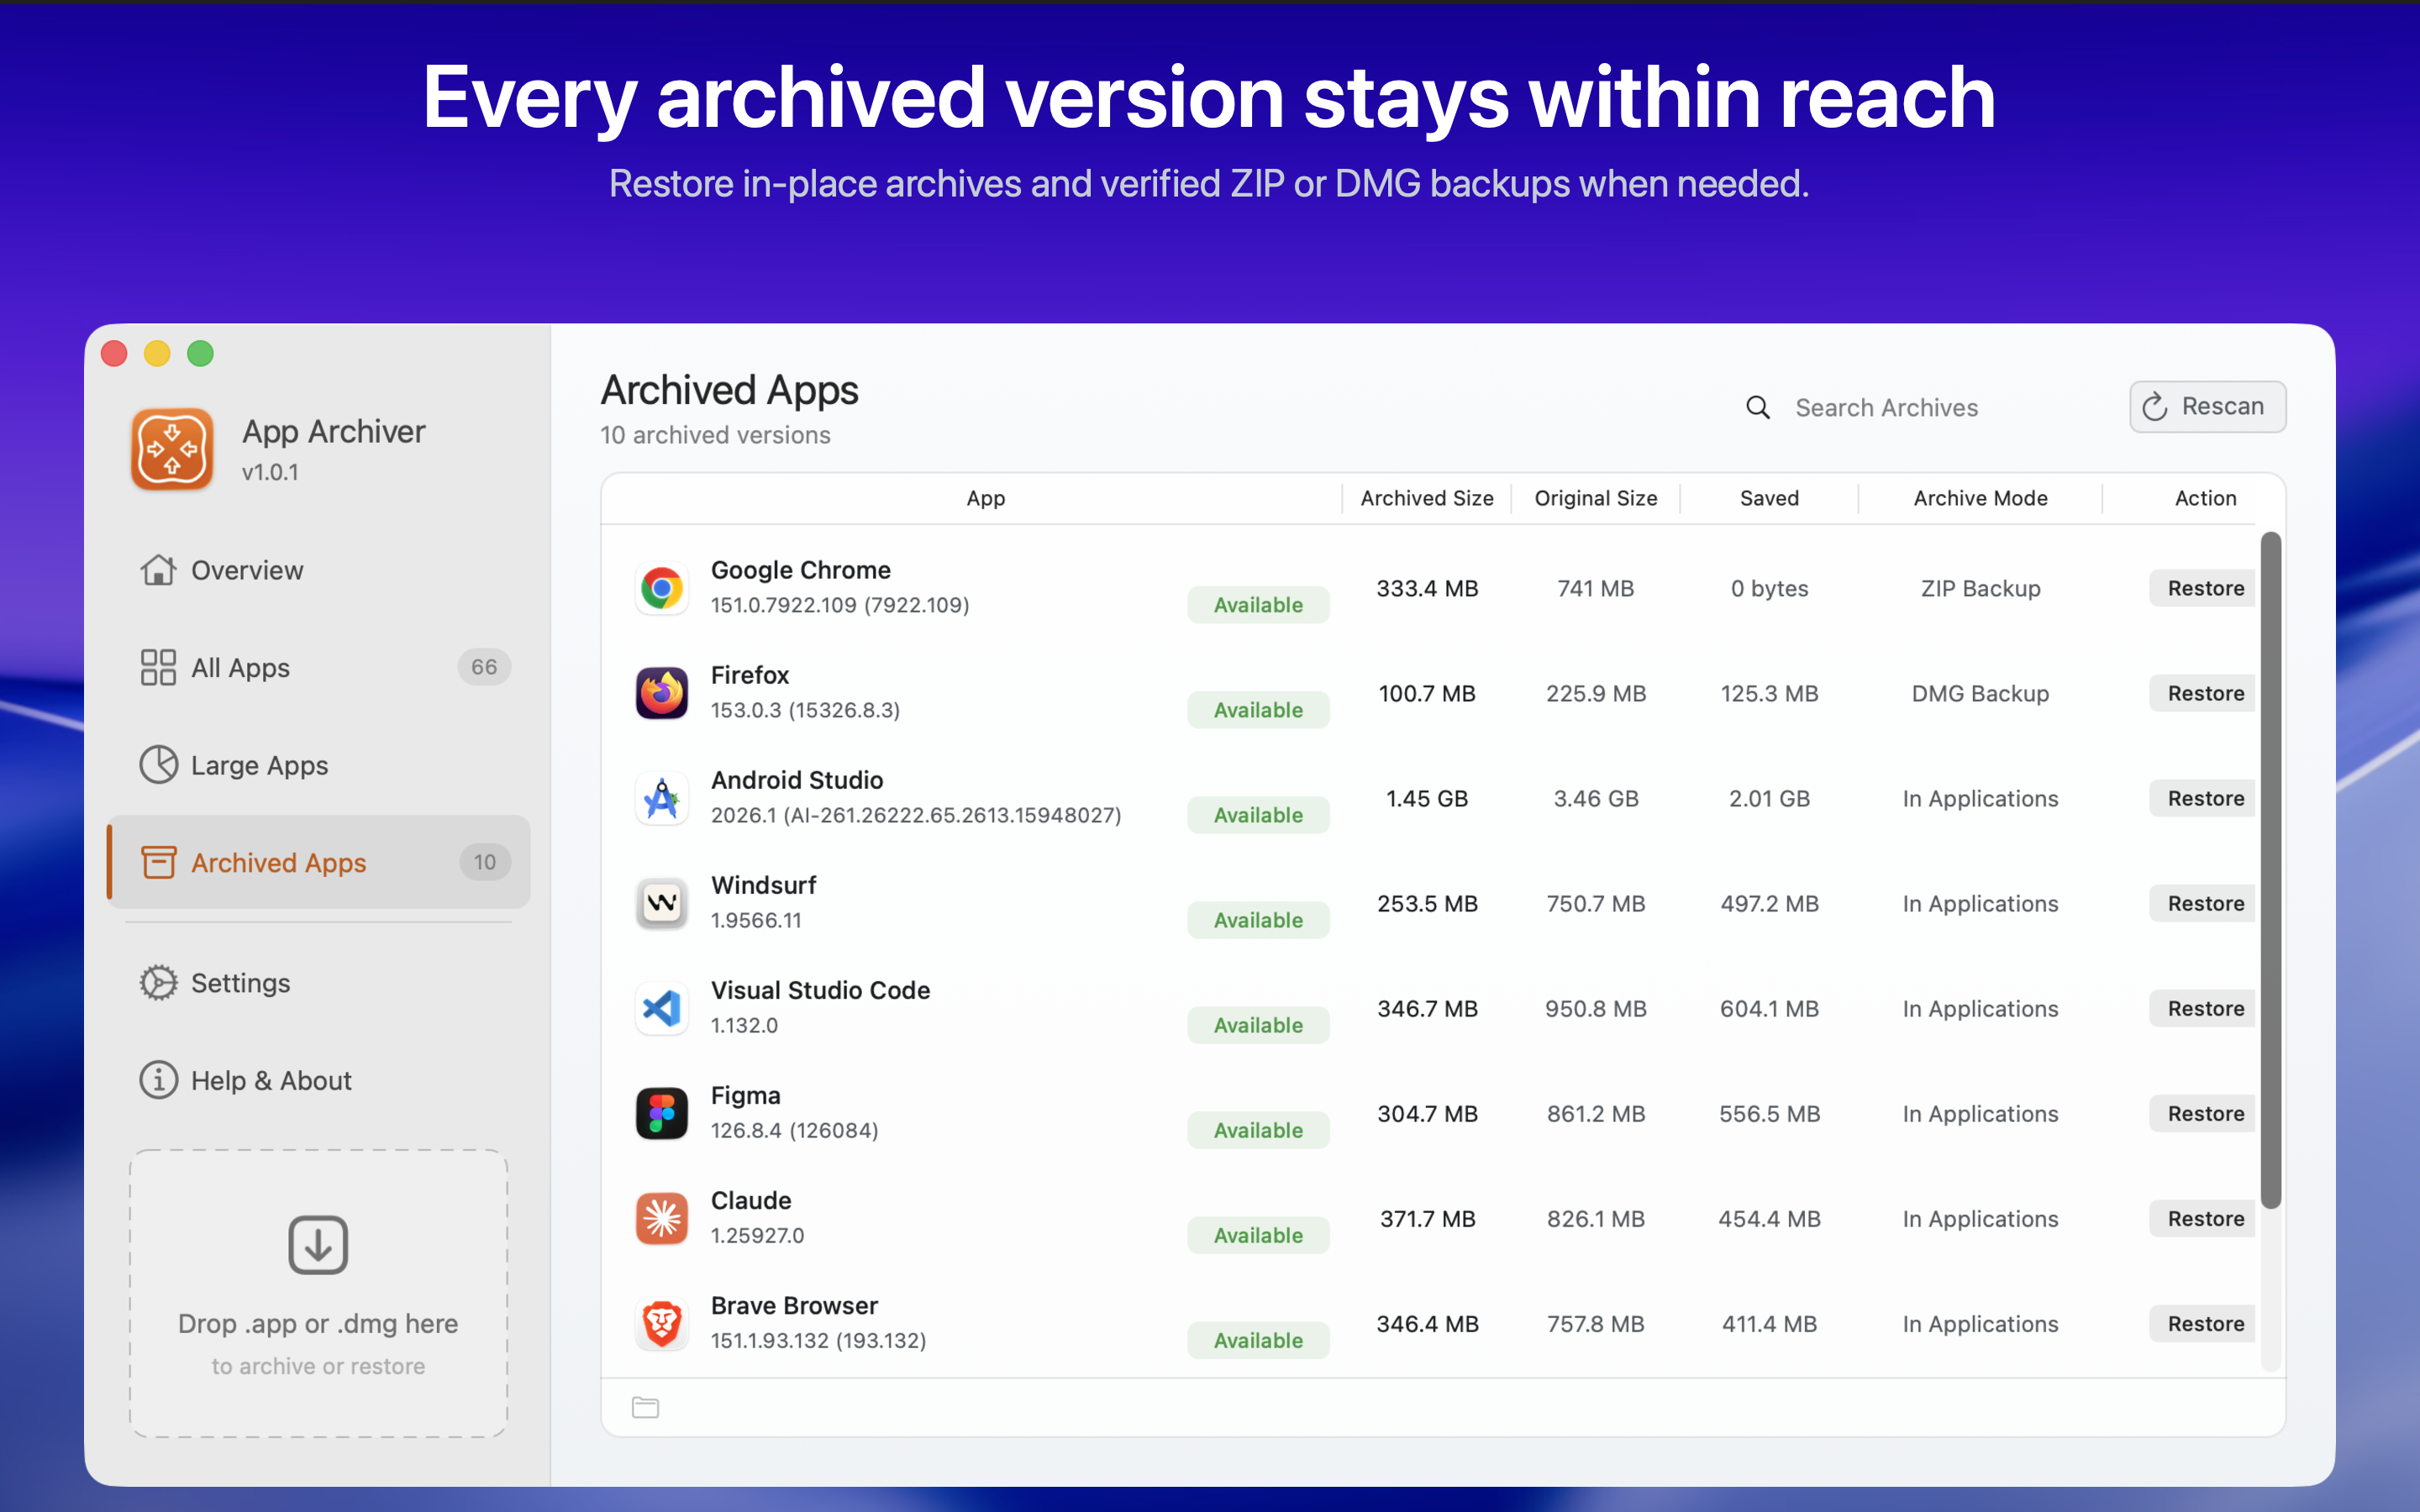Click the Settings gear icon
Screen dimensions: 2420x1512
tap(158, 983)
